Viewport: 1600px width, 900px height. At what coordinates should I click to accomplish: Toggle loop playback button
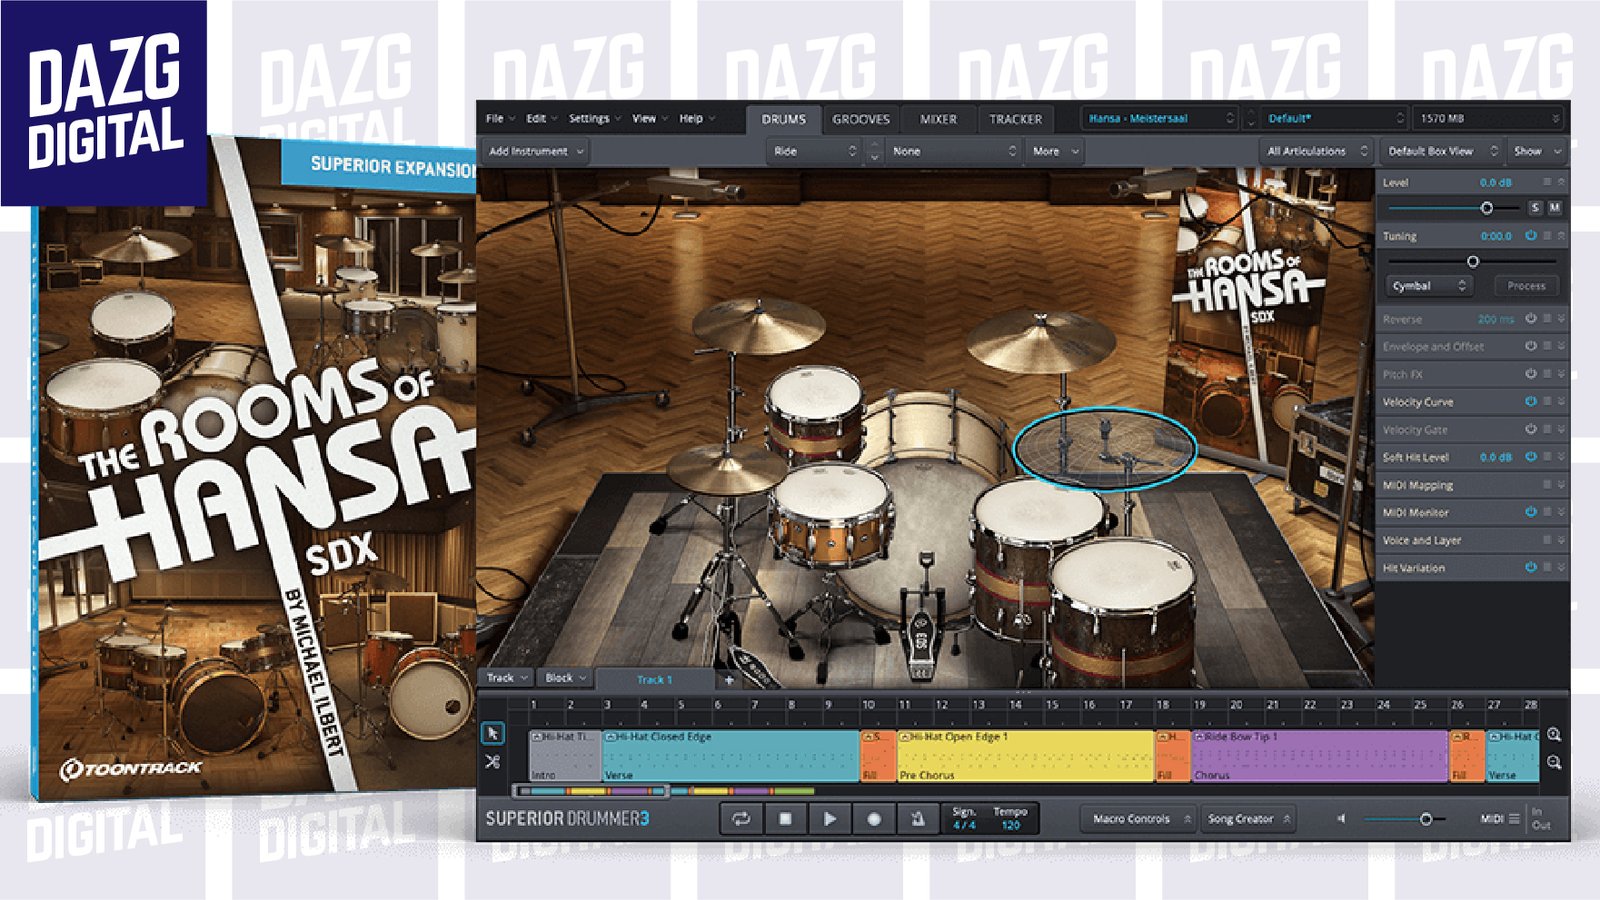click(x=741, y=819)
